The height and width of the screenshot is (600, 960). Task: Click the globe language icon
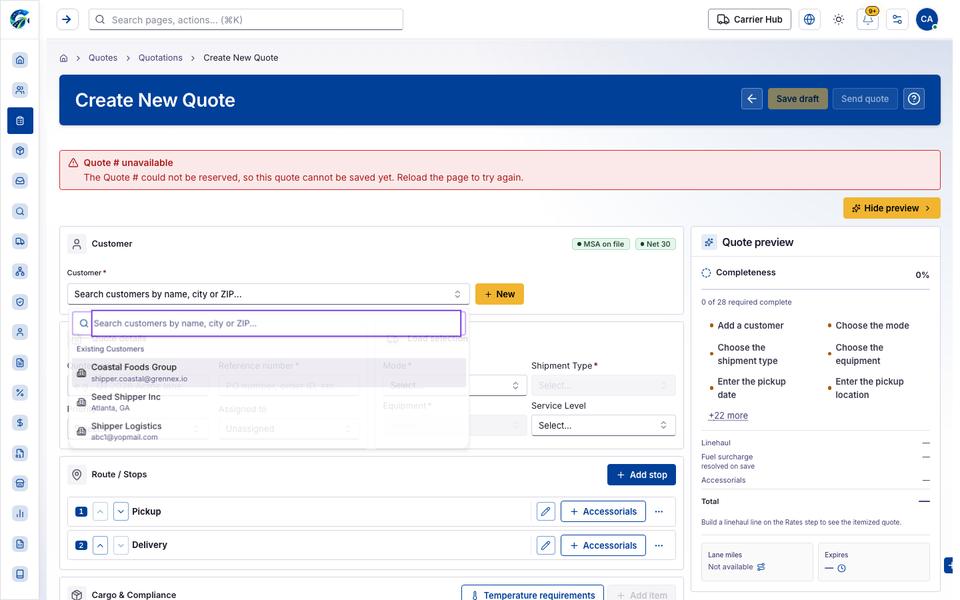click(x=809, y=20)
